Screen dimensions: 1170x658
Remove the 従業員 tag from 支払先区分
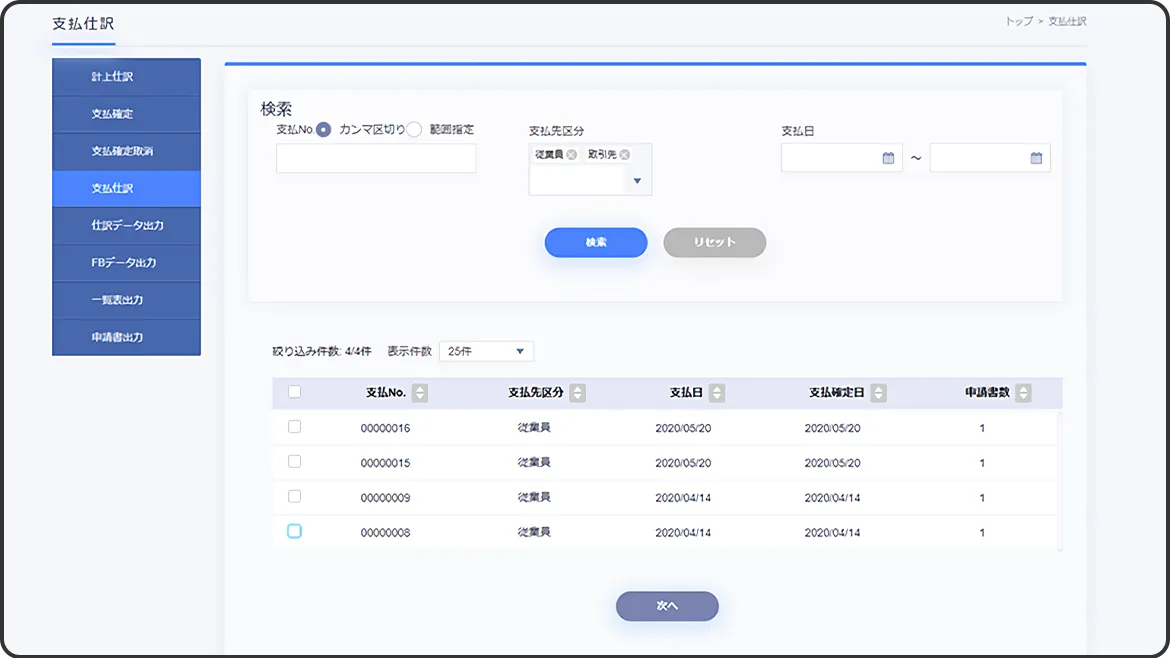(572, 155)
